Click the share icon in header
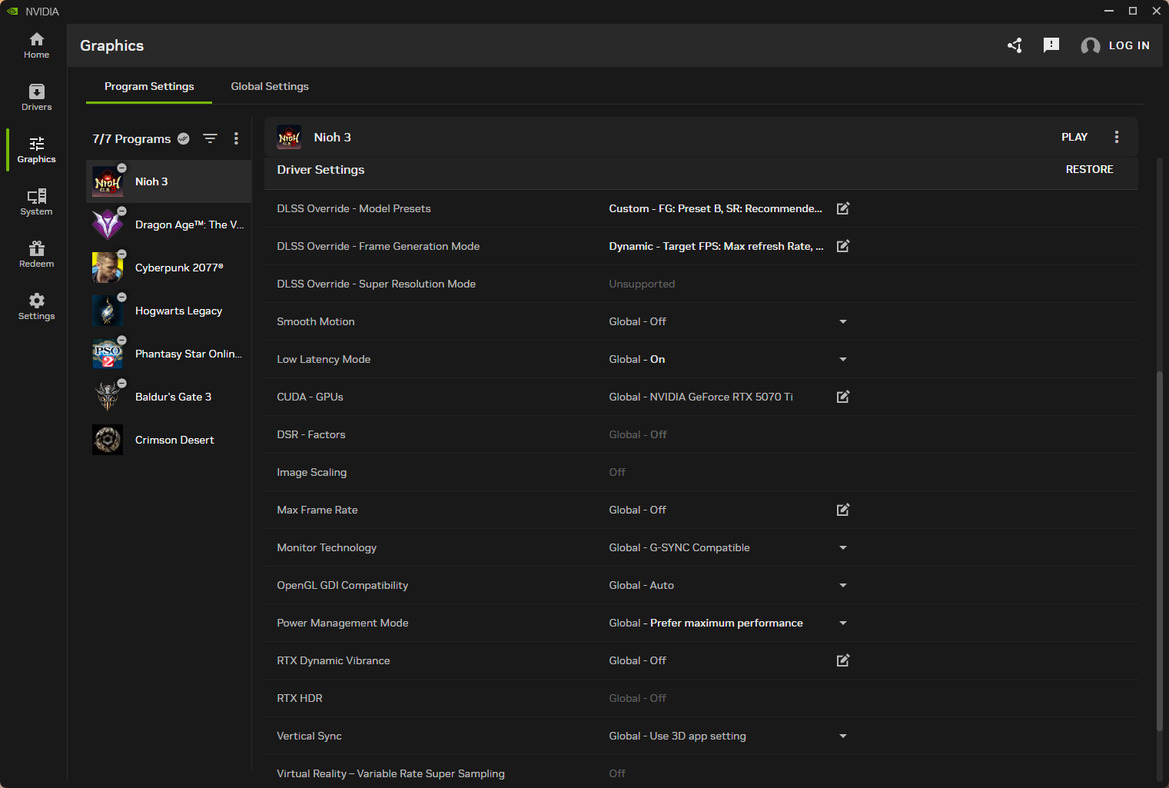This screenshot has width=1169, height=788. [x=1014, y=45]
